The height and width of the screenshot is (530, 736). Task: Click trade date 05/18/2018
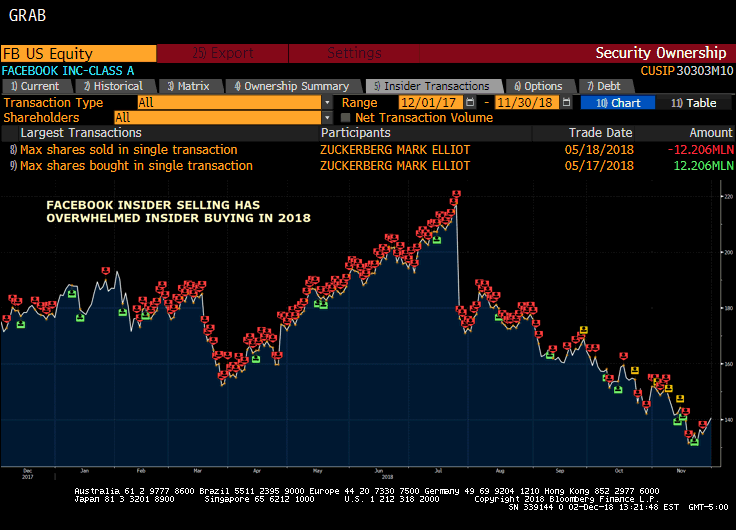click(599, 150)
